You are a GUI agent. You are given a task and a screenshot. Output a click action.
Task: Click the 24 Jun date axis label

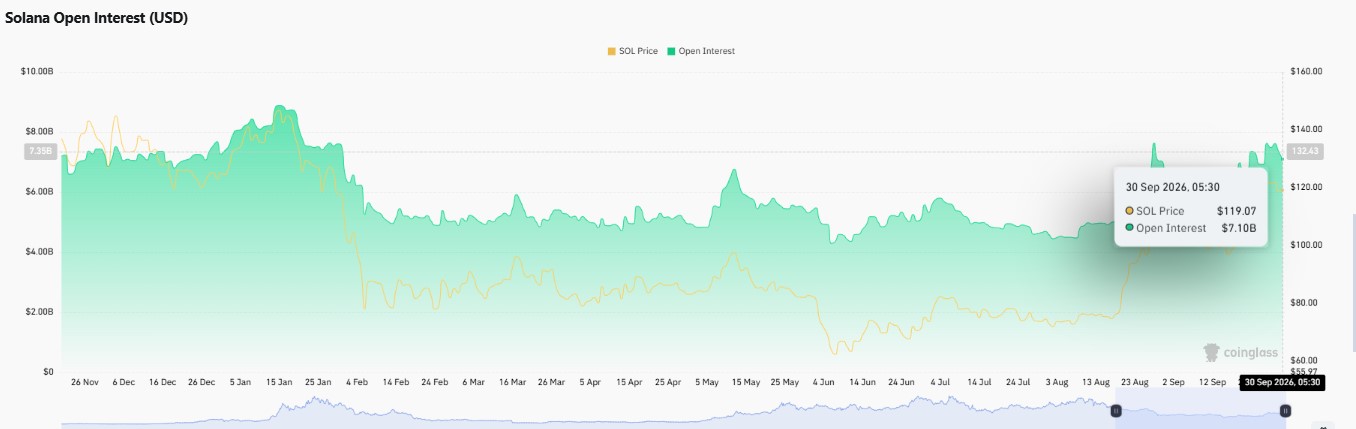click(x=901, y=382)
